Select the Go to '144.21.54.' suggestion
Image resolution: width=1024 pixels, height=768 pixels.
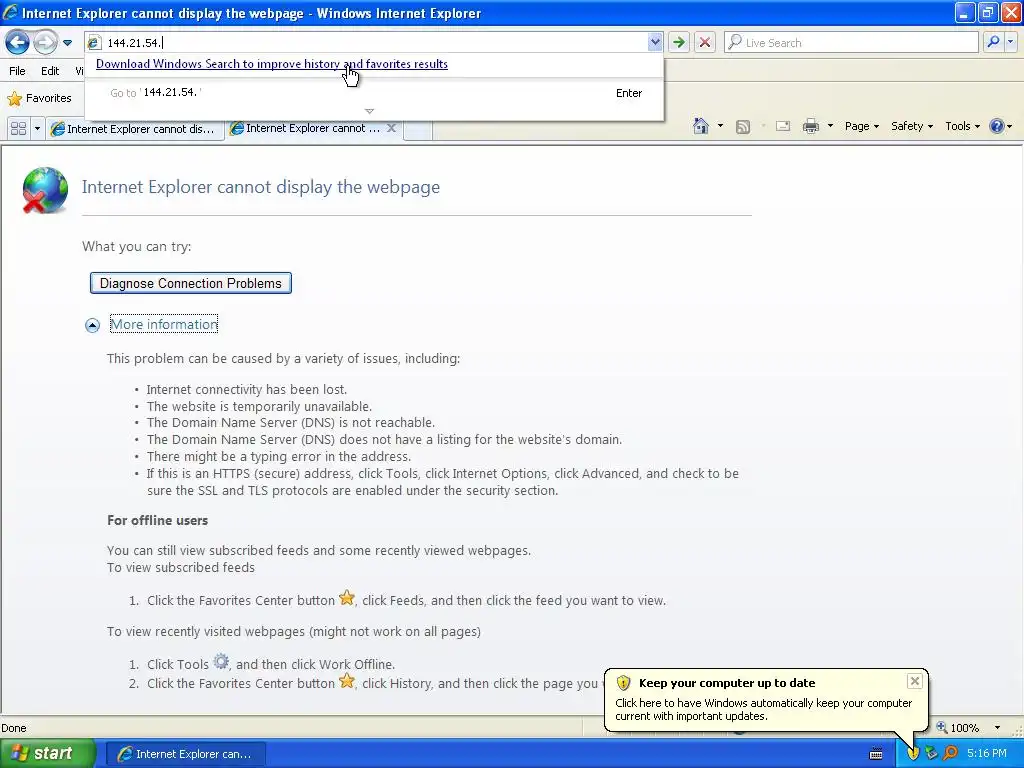point(375,93)
